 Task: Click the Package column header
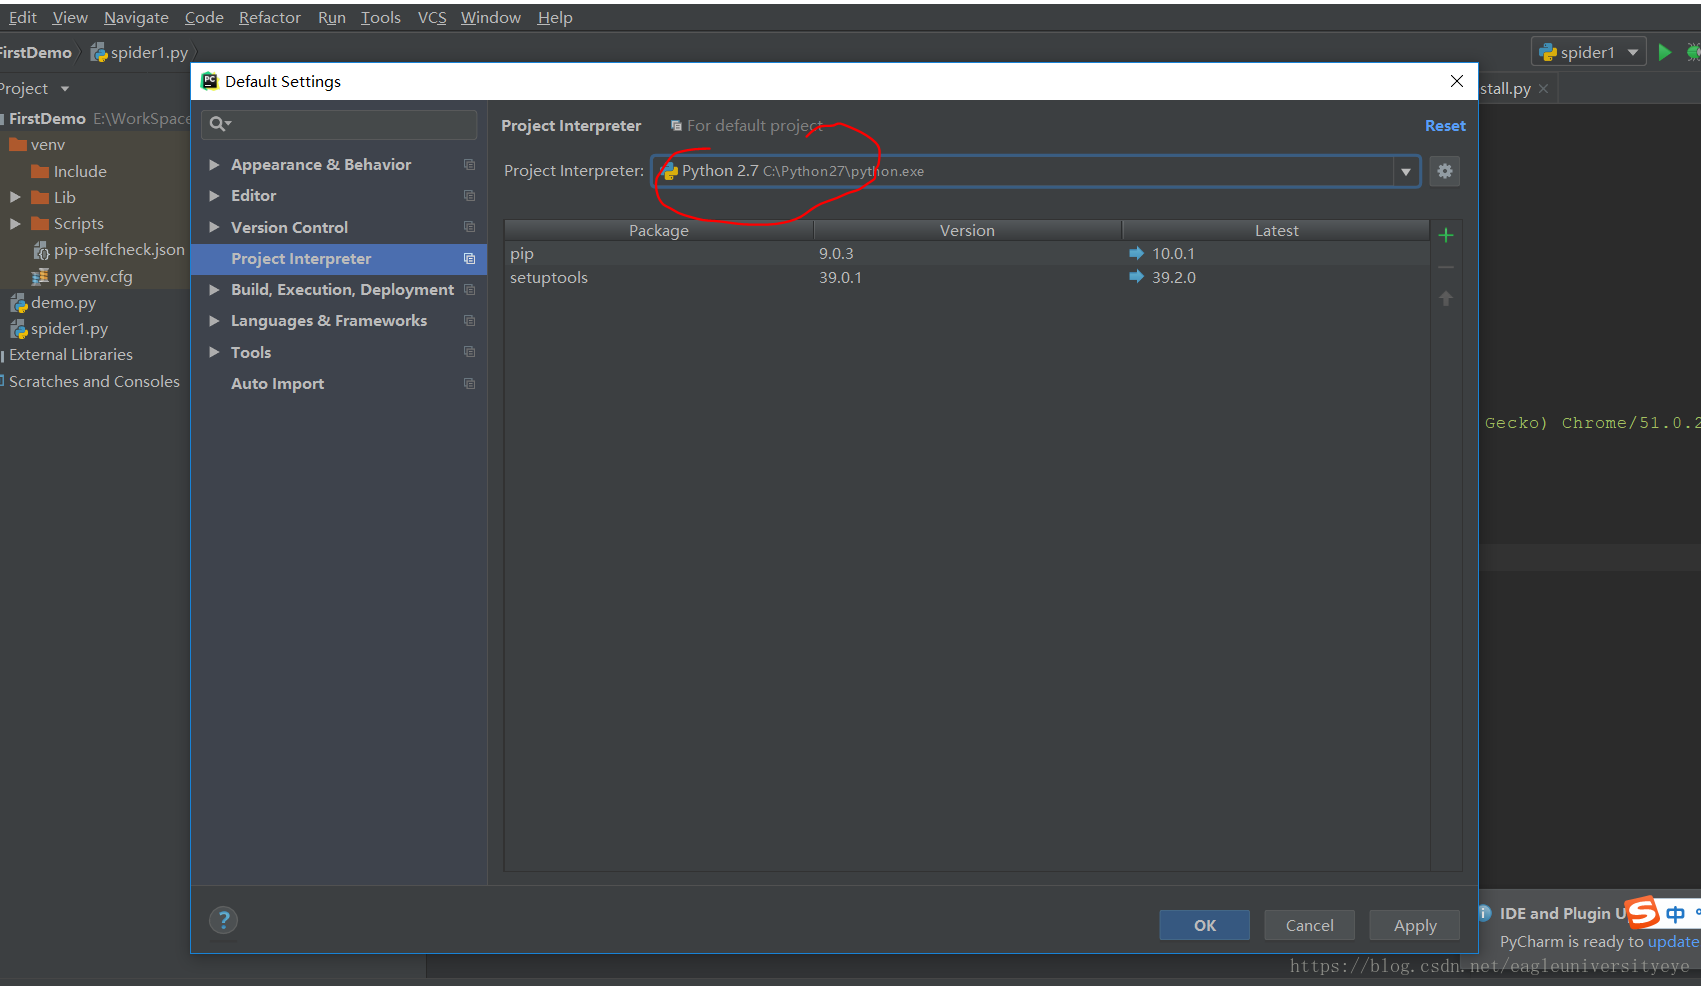tap(659, 231)
